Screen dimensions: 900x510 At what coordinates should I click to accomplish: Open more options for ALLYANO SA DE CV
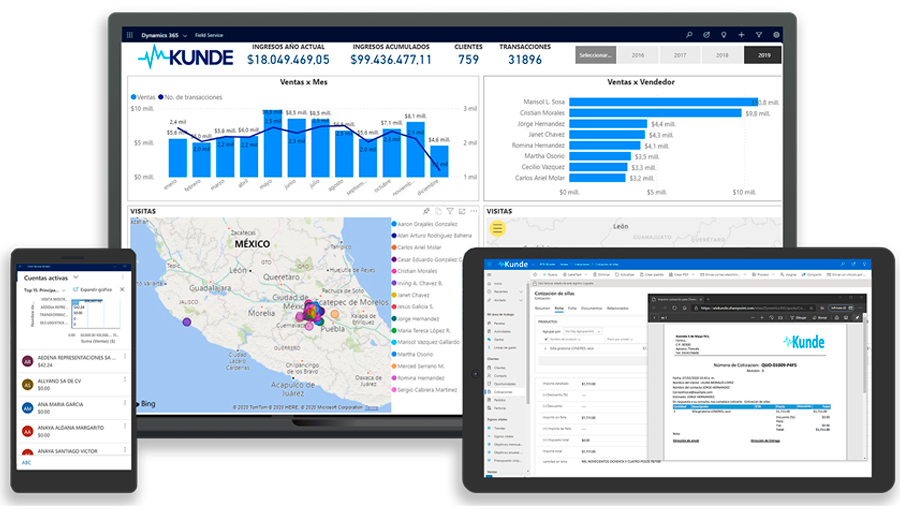[125, 380]
